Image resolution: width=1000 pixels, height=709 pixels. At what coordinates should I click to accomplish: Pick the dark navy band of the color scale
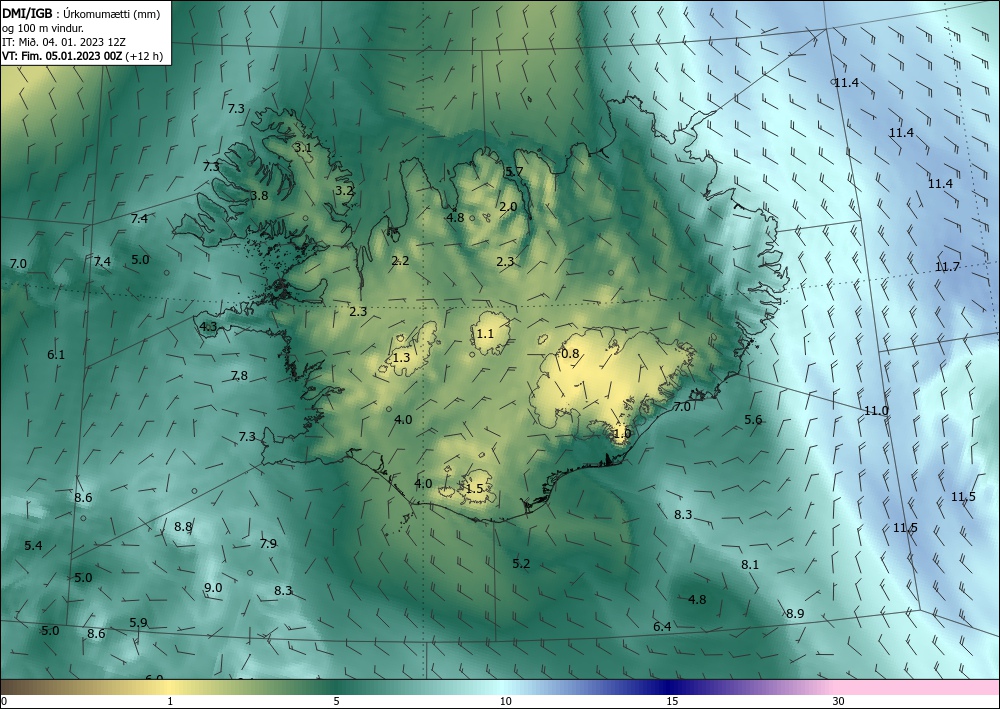click(666, 687)
